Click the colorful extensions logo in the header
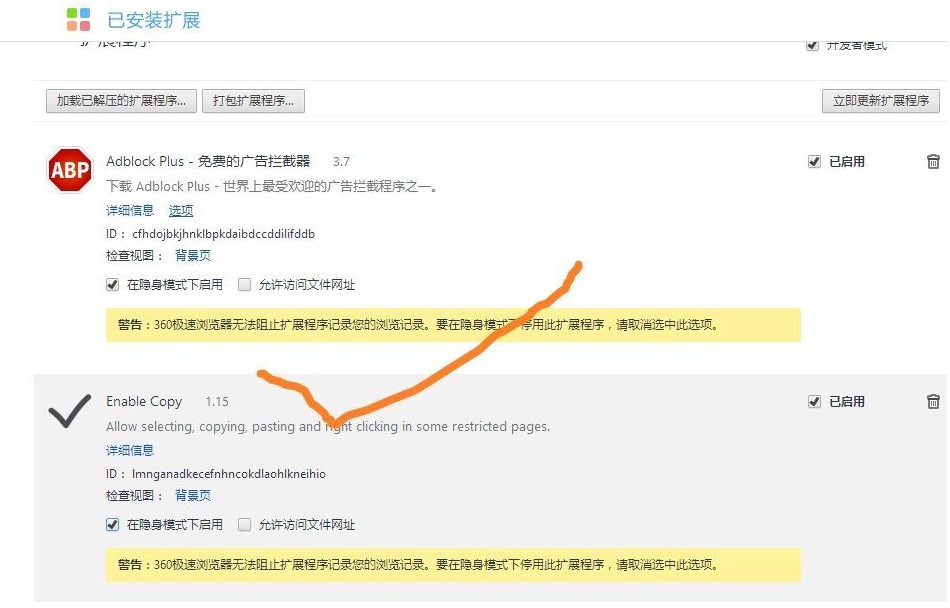Screen dimensions: 950x608 pos(79,19)
